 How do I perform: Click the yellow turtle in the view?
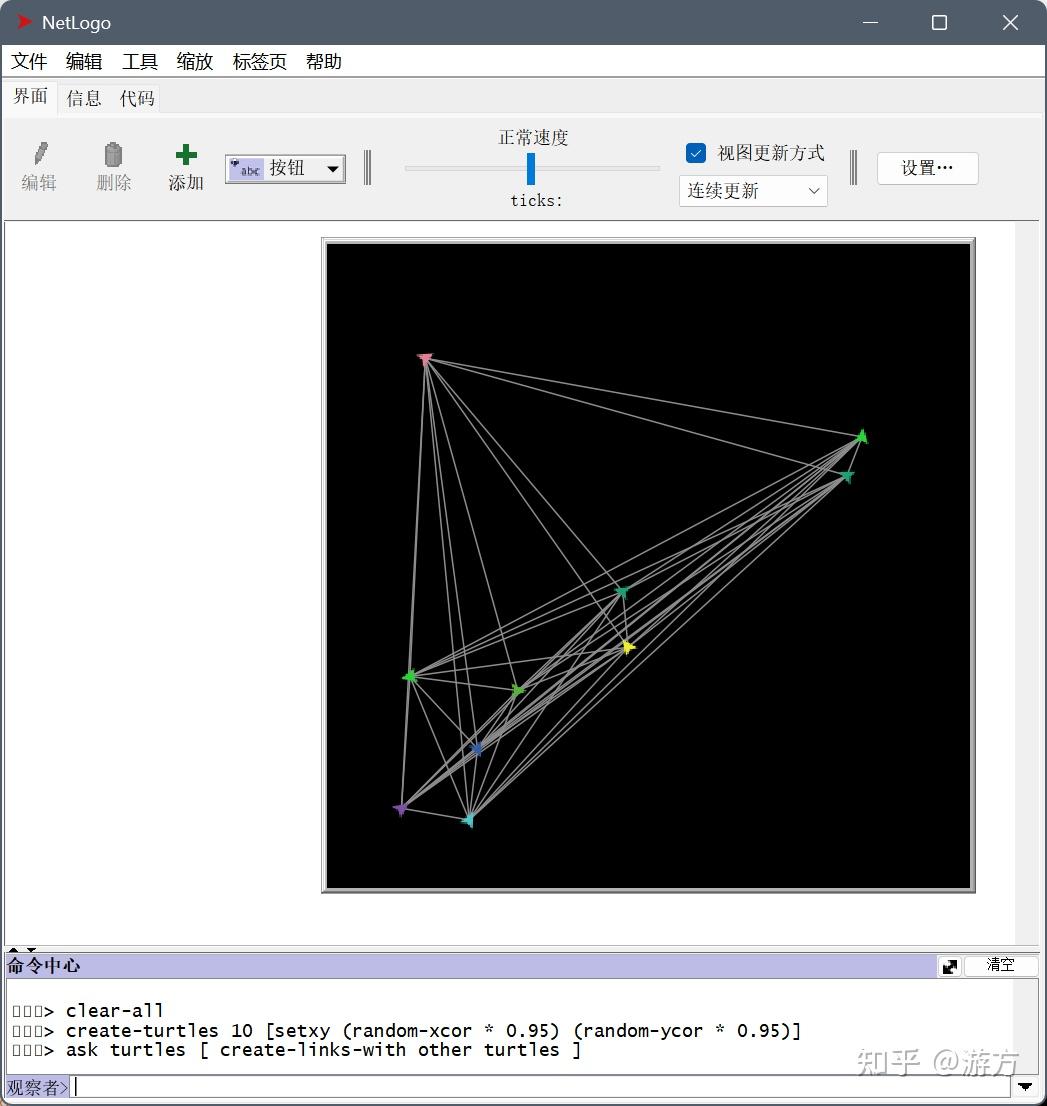[x=627, y=647]
